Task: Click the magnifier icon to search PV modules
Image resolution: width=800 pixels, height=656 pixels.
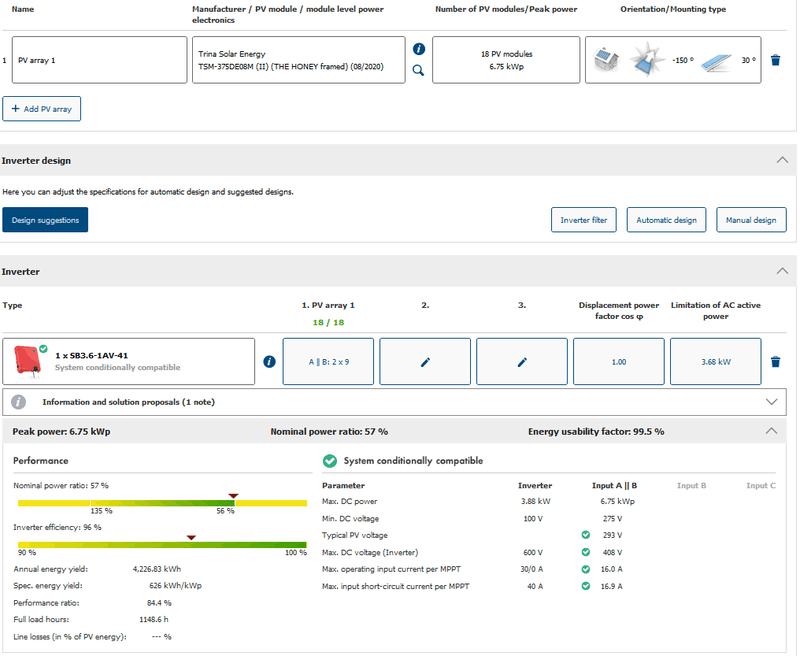Action: (419, 70)
